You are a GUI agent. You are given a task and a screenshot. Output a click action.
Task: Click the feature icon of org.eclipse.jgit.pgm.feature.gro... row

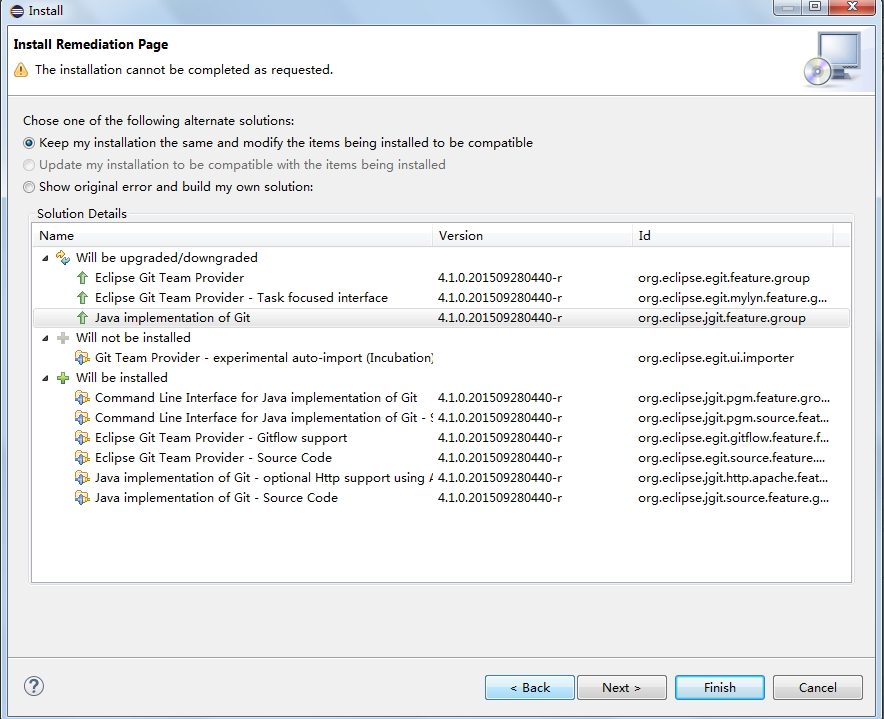[82, 398]
